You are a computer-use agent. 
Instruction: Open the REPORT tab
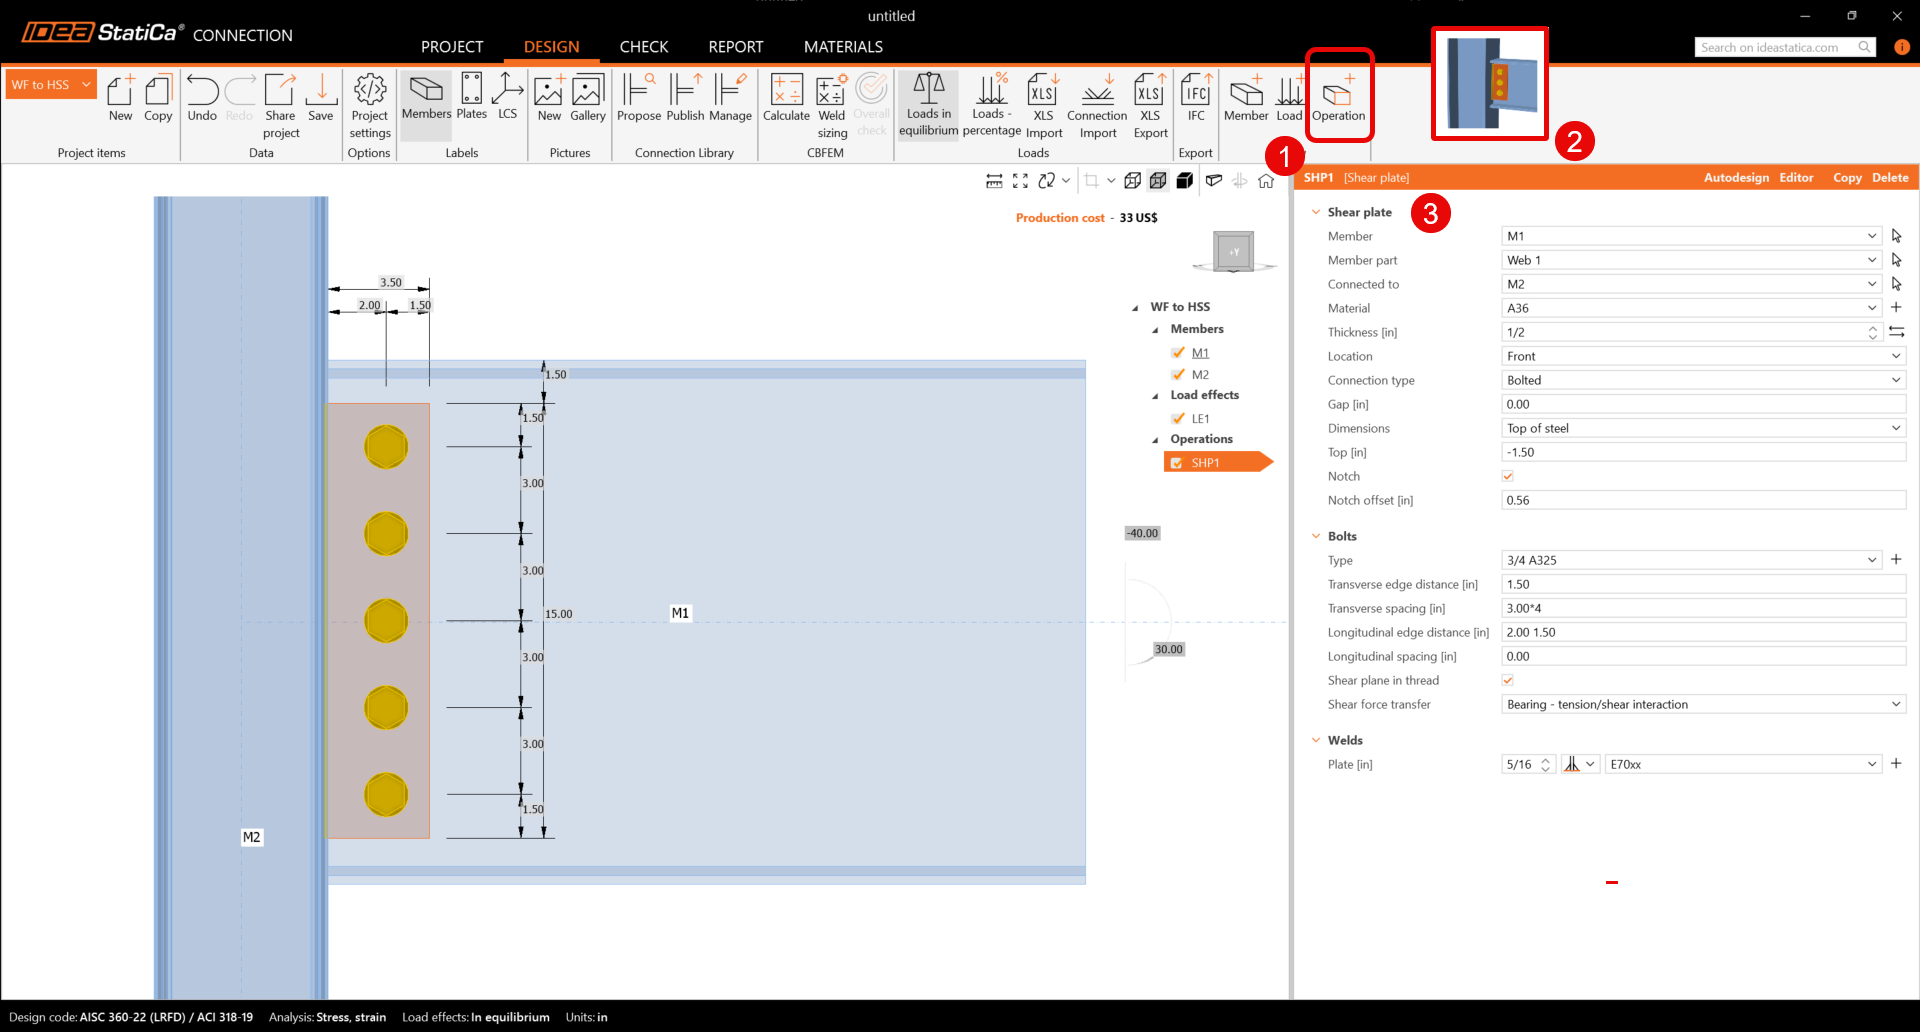click(x=735, y=47)
